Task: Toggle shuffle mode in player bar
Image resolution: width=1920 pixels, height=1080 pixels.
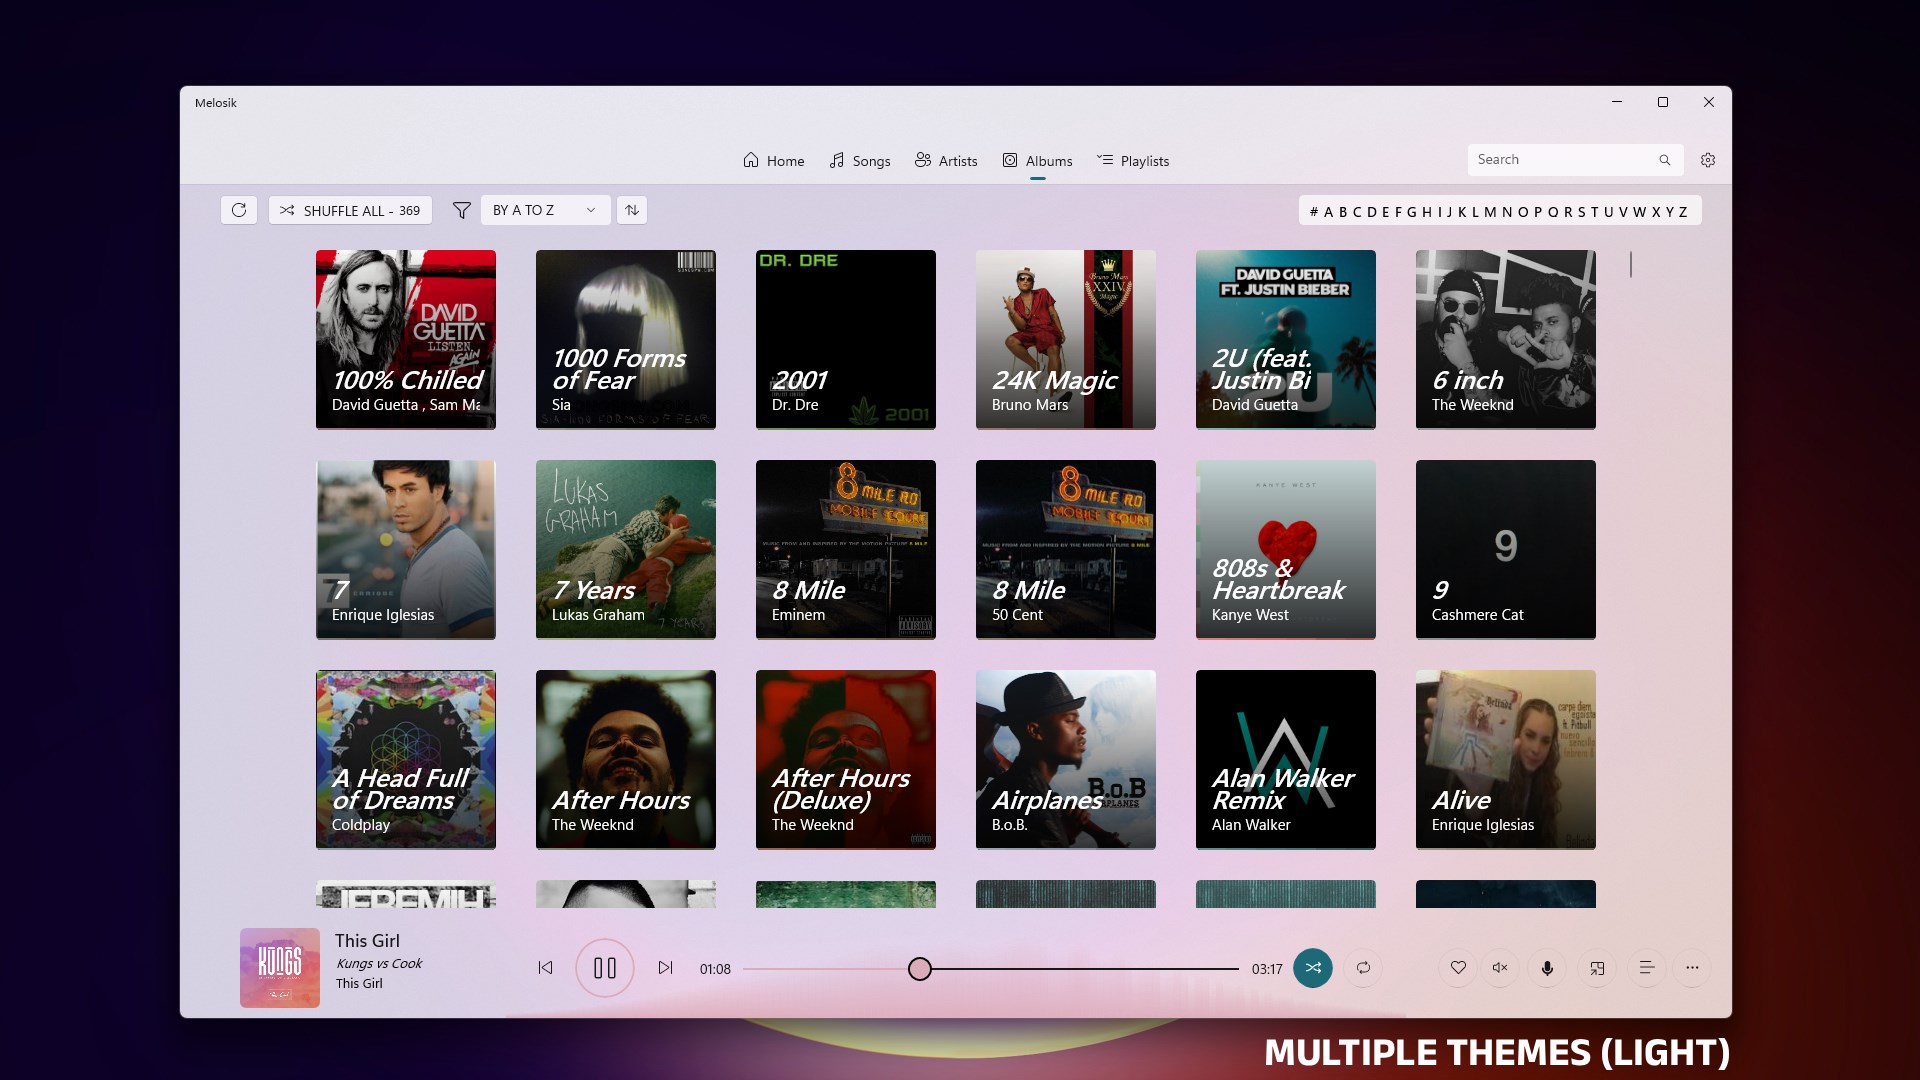Action: [1312, 968]
